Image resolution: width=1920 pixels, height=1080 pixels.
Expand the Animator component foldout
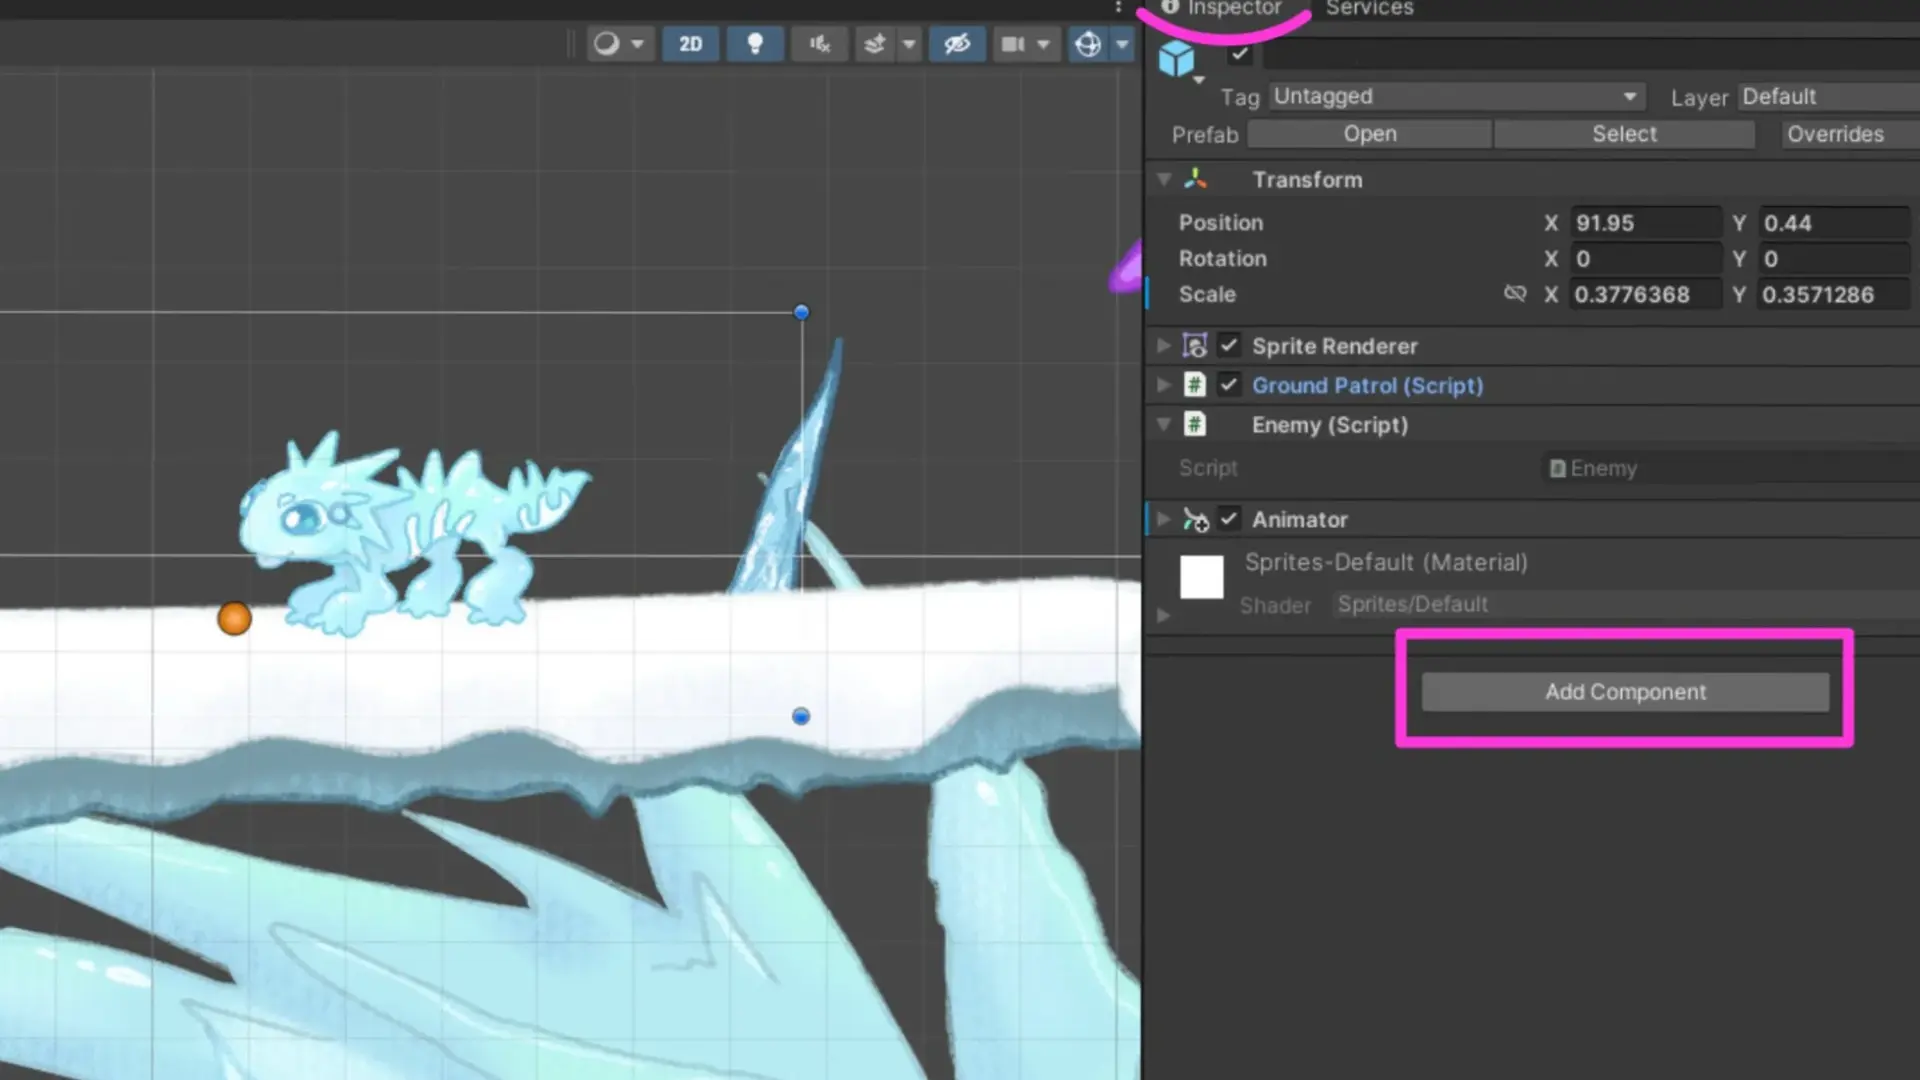[x=1164, y=519]
